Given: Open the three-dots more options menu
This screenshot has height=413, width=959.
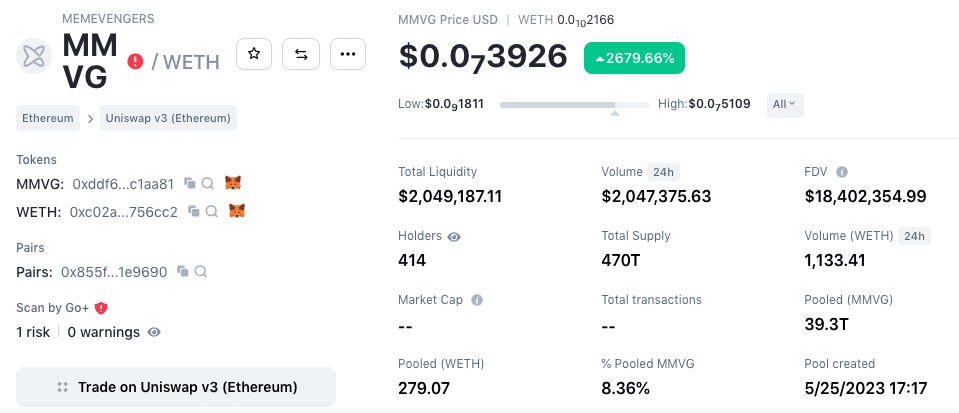Looking at the screenshot, I should [x=347, y=54].
